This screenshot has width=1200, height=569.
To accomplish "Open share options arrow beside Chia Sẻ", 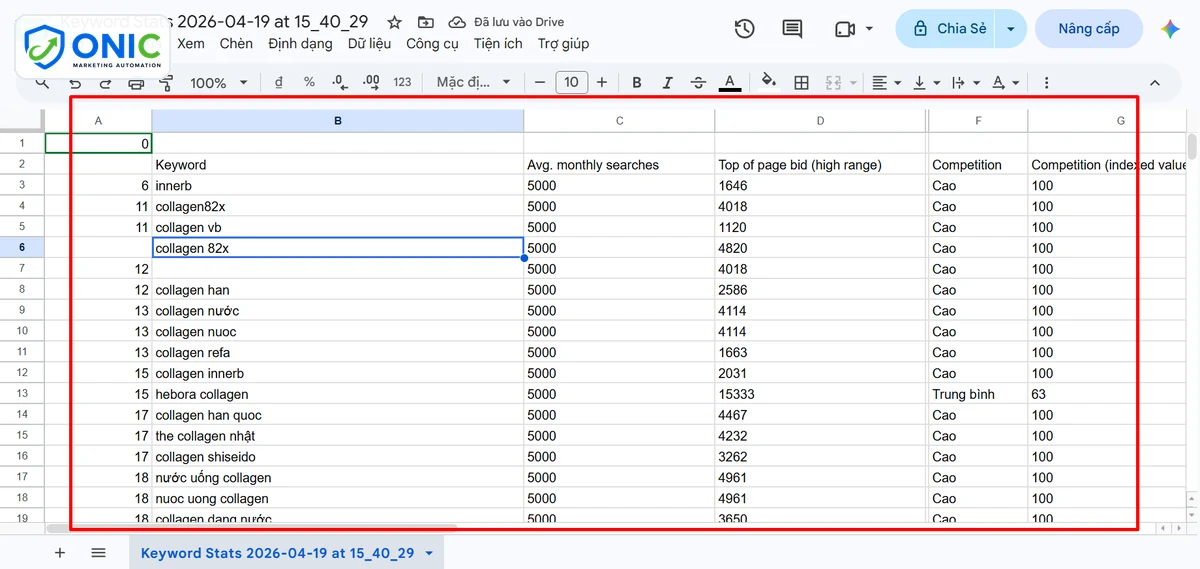I will click(1011, 29).
